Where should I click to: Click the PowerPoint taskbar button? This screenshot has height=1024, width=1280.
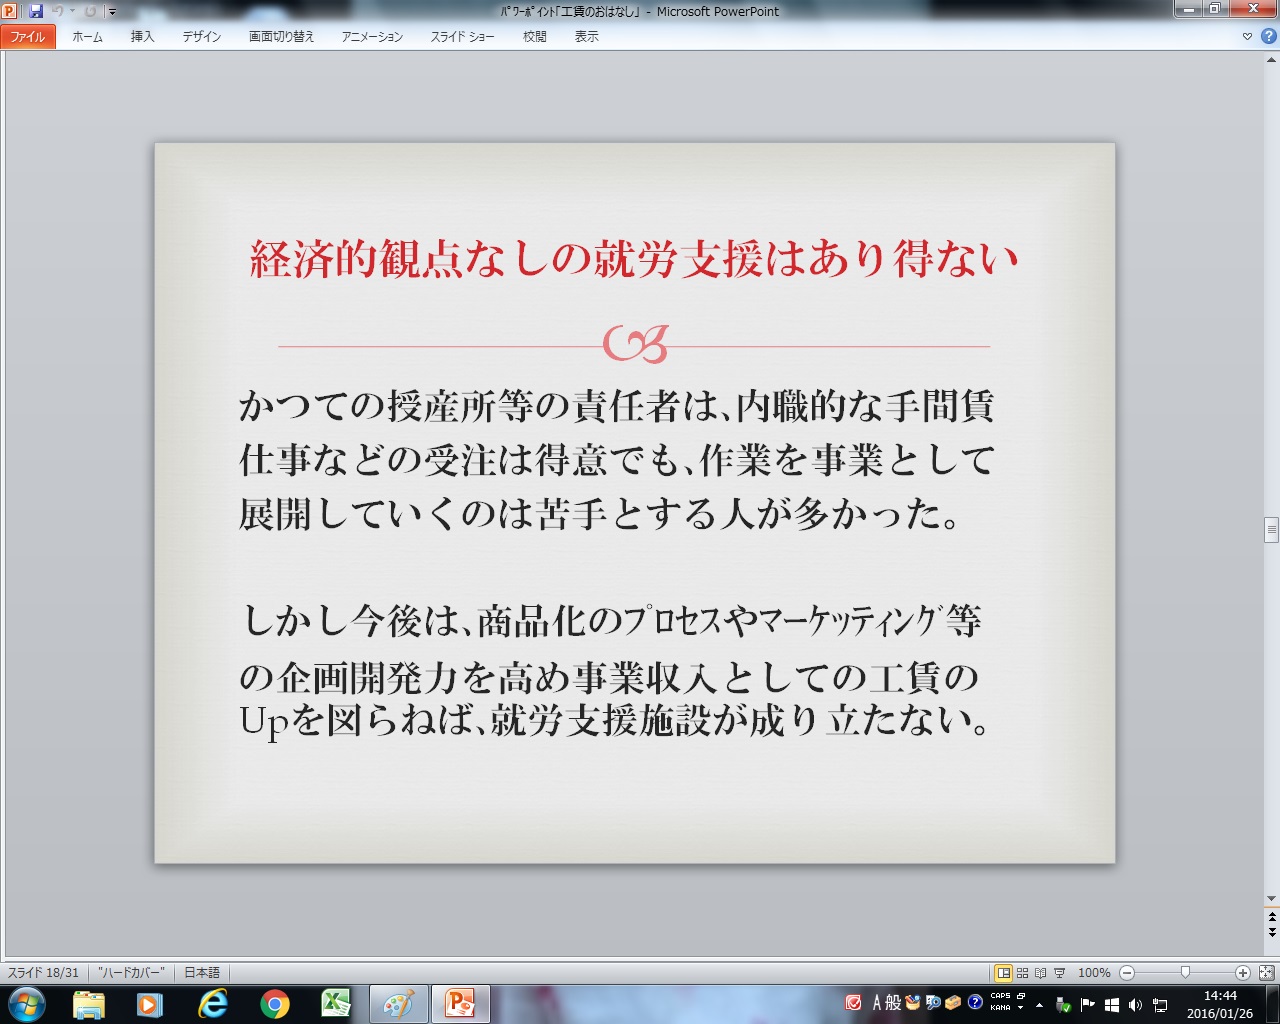(x=460, y=1004)
